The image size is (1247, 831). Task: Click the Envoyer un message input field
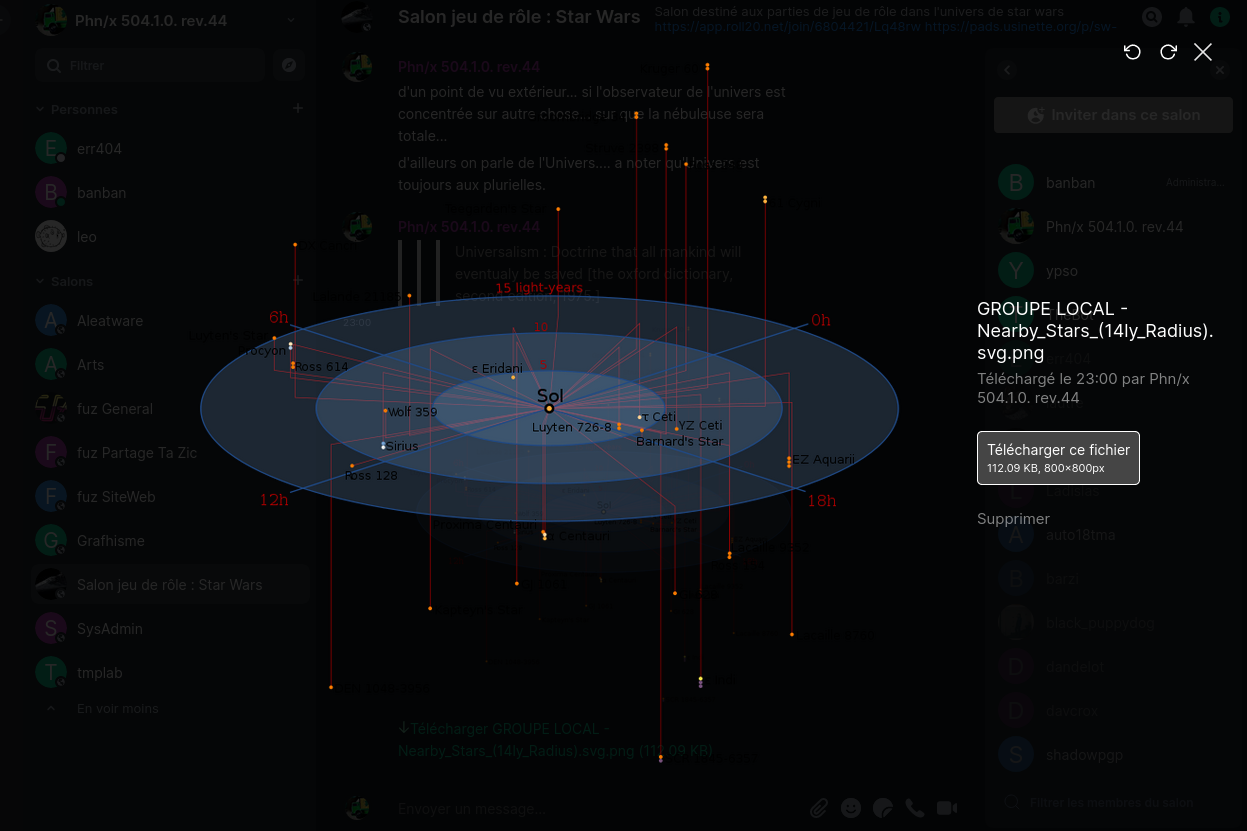(x=595, y=808)
